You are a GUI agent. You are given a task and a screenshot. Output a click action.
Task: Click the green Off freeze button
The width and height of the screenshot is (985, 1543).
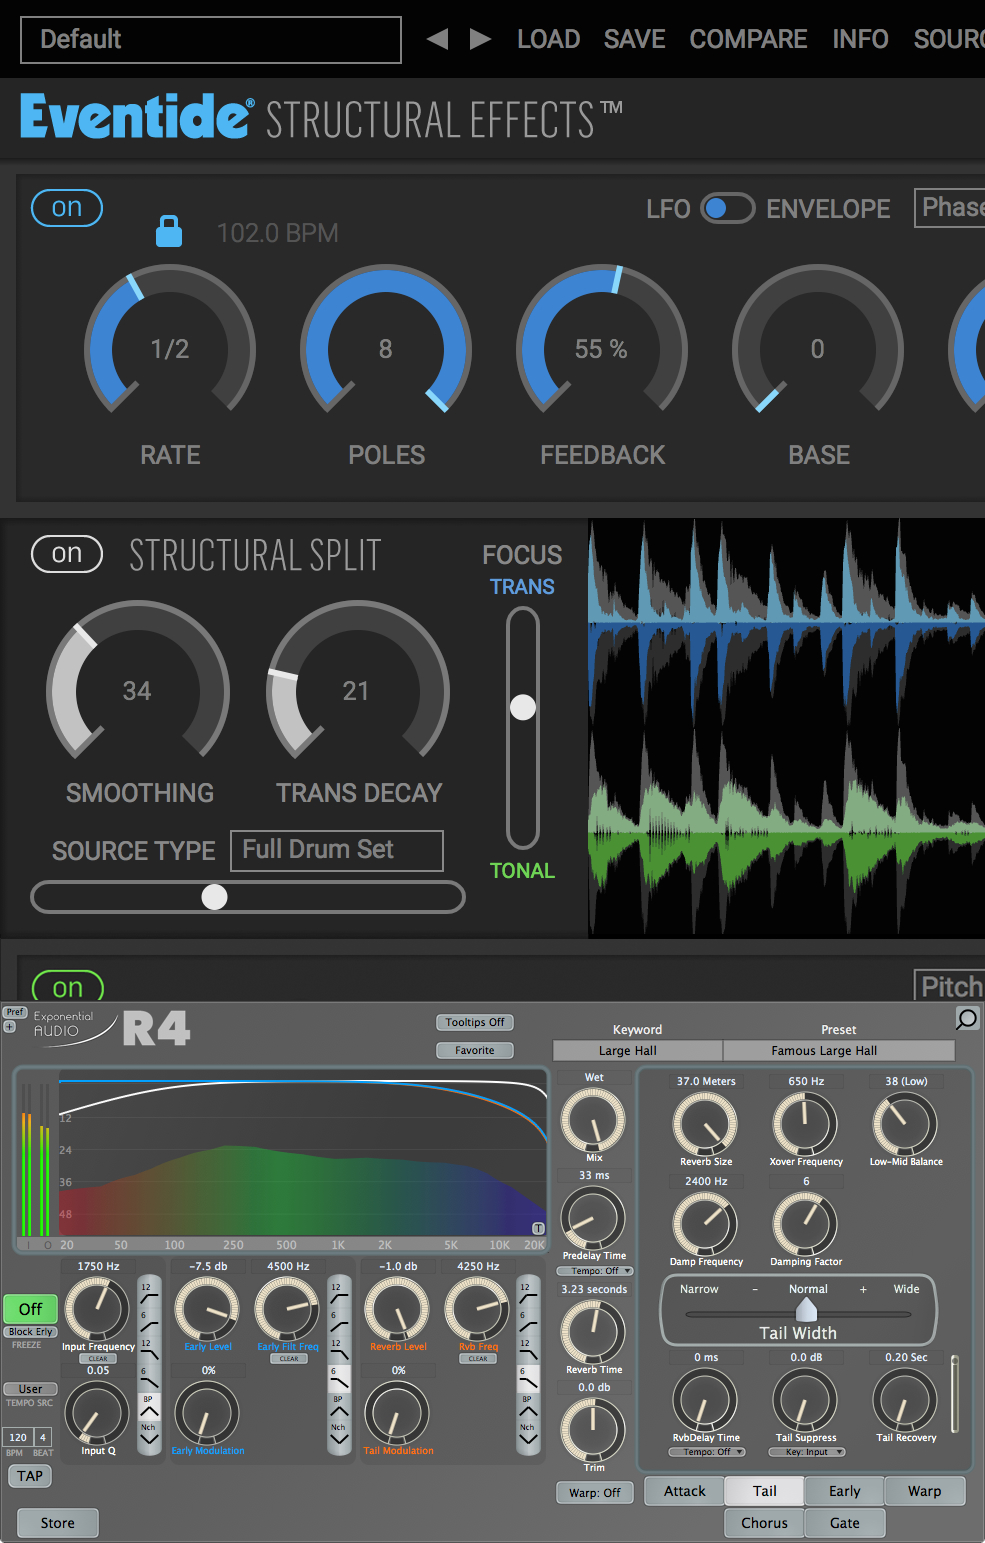tap(30, 1309)
